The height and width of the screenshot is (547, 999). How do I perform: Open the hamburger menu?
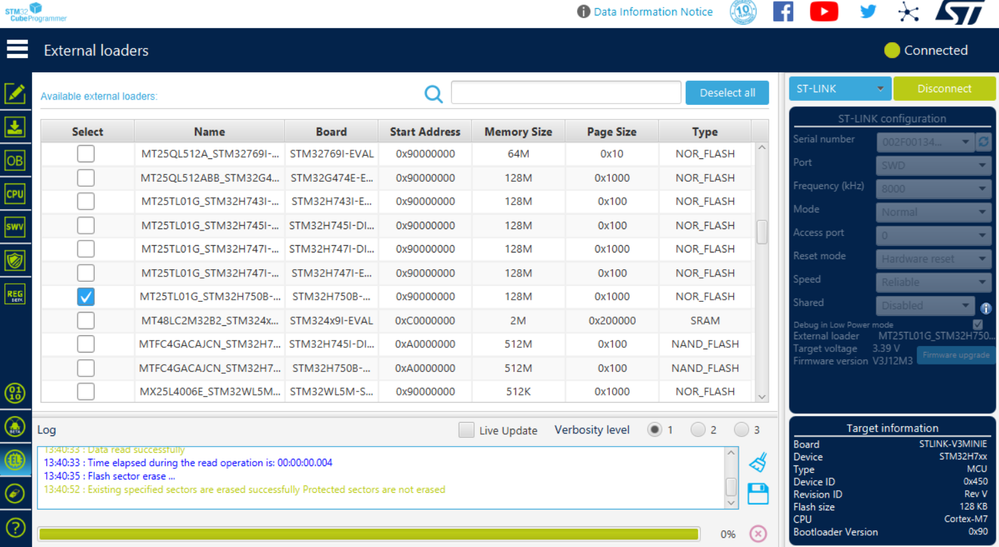[x=17, y=49]
